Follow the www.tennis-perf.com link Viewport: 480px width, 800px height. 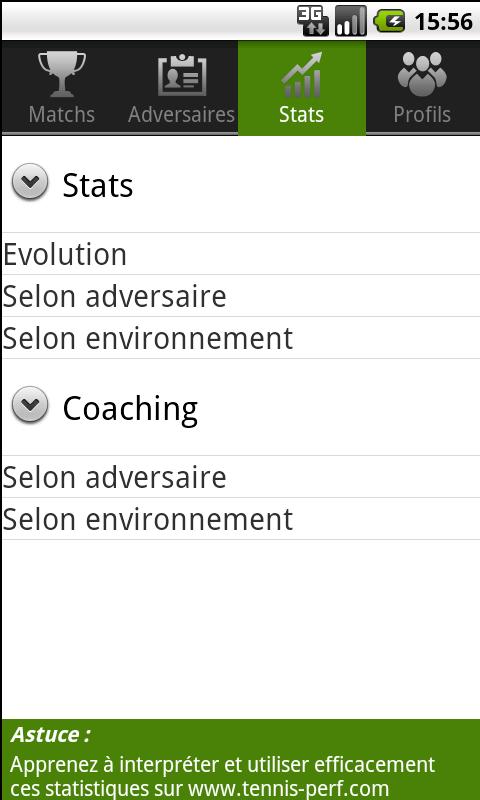click(x=288, y=788)
